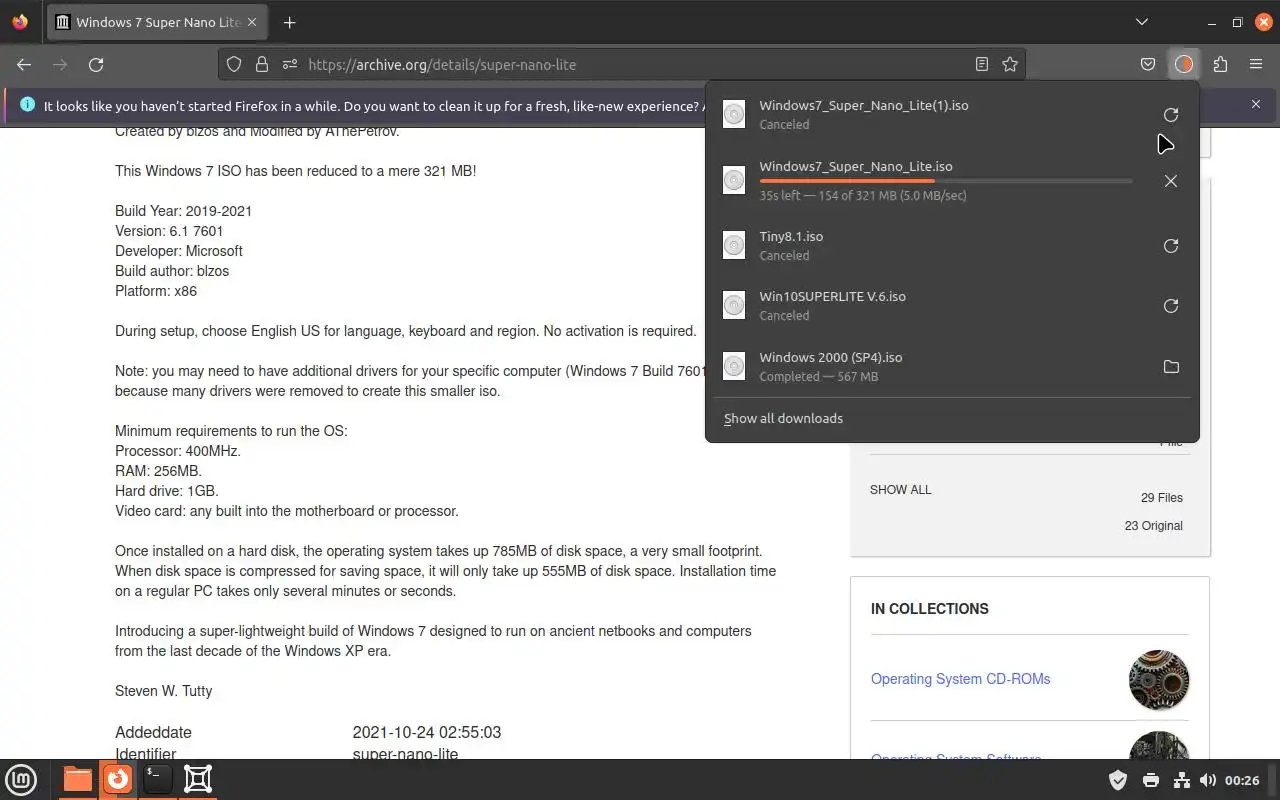This screenshot has height=800, width=1280.
Task: Click the Tiny8.1.iso file icon
Action: (734, 245)
